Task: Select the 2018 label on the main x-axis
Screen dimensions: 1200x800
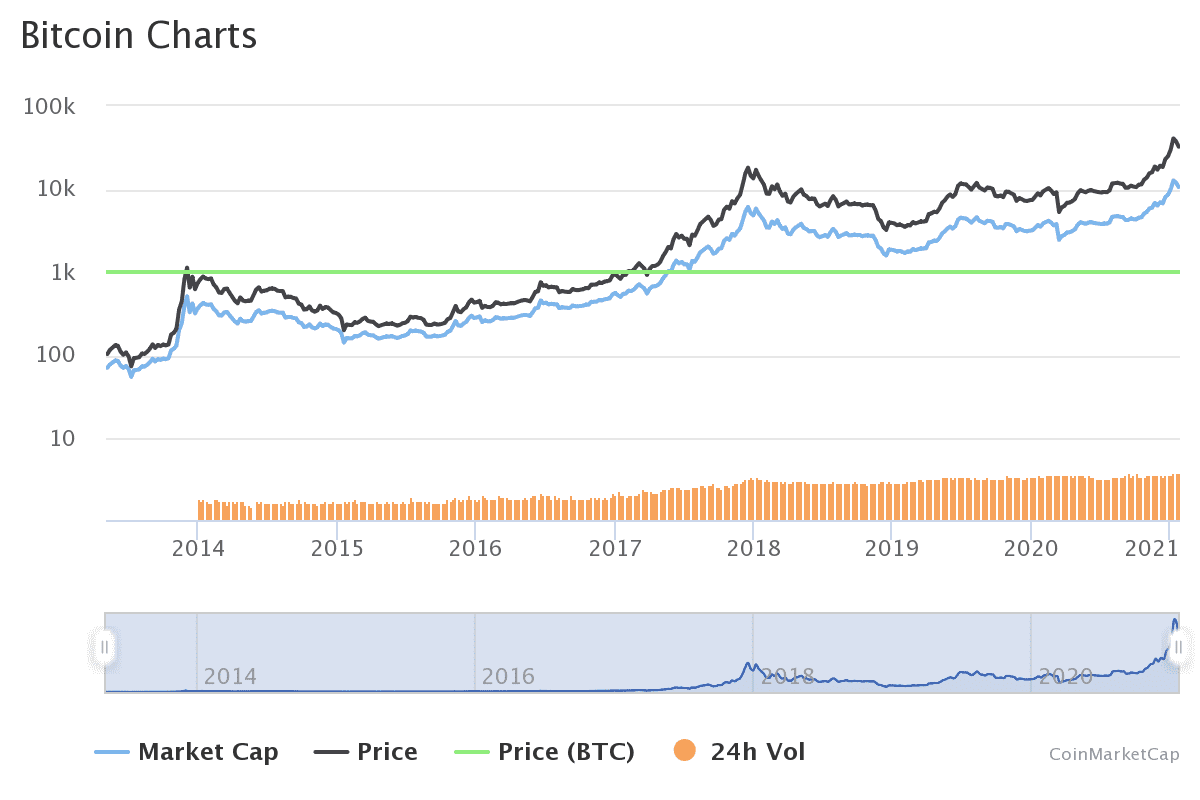Action: (x=753, y=547)
